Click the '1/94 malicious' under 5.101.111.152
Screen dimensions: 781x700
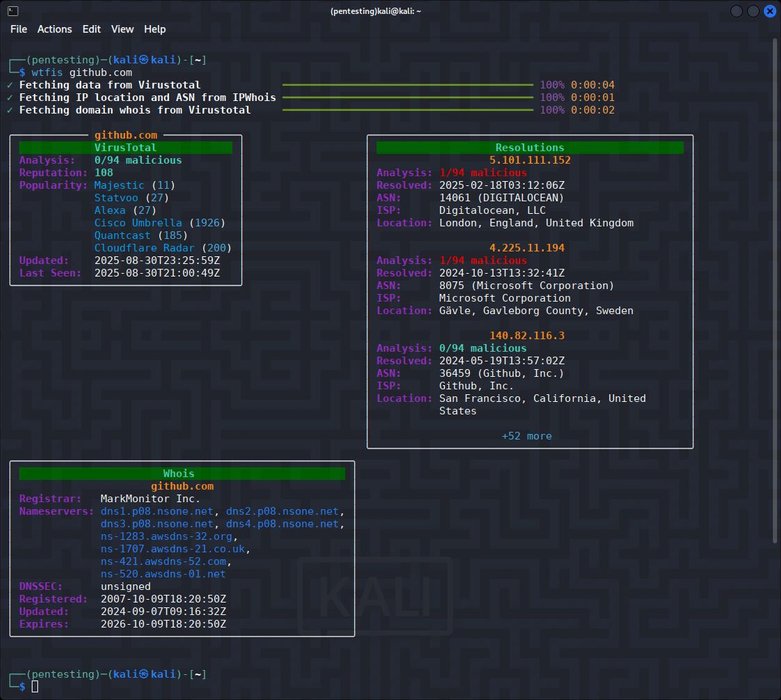point(483,172)
